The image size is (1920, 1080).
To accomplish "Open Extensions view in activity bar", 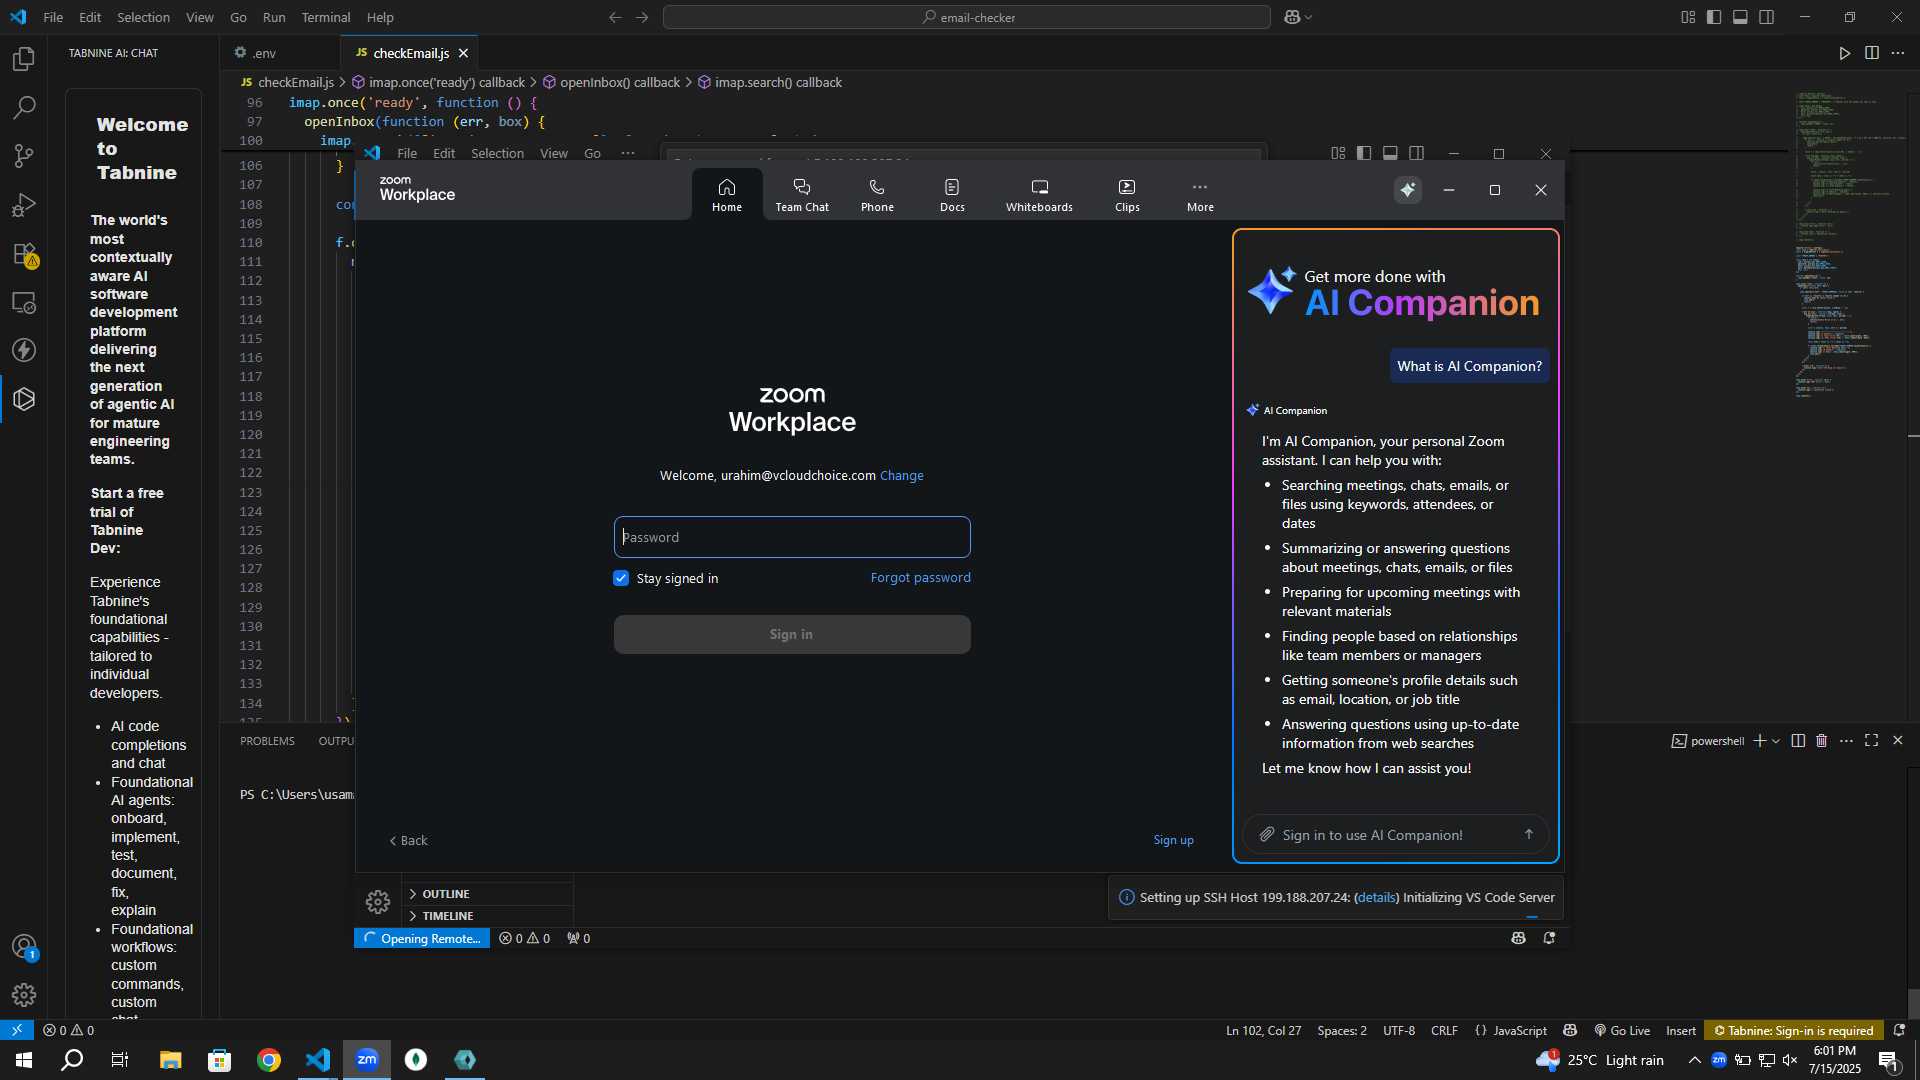I will 24,254.
